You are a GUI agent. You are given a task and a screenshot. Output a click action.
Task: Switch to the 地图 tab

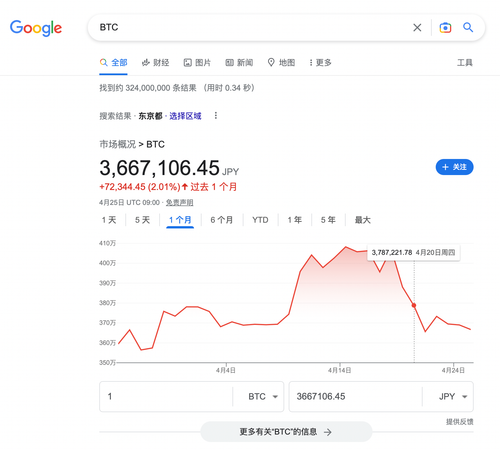click(x=281, y=63)
